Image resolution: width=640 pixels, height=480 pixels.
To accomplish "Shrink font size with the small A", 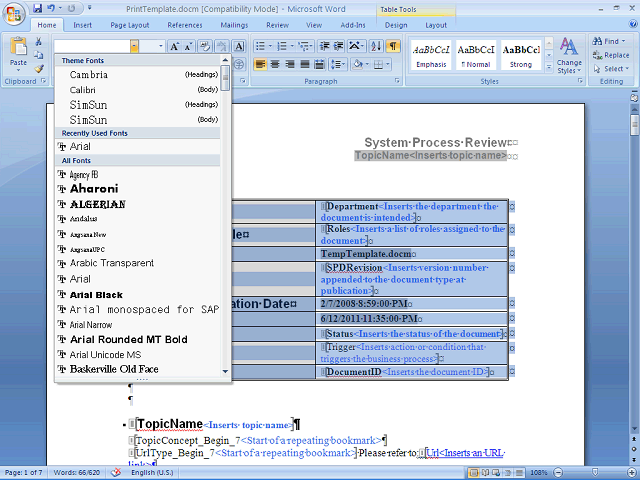I will point(188,46).
